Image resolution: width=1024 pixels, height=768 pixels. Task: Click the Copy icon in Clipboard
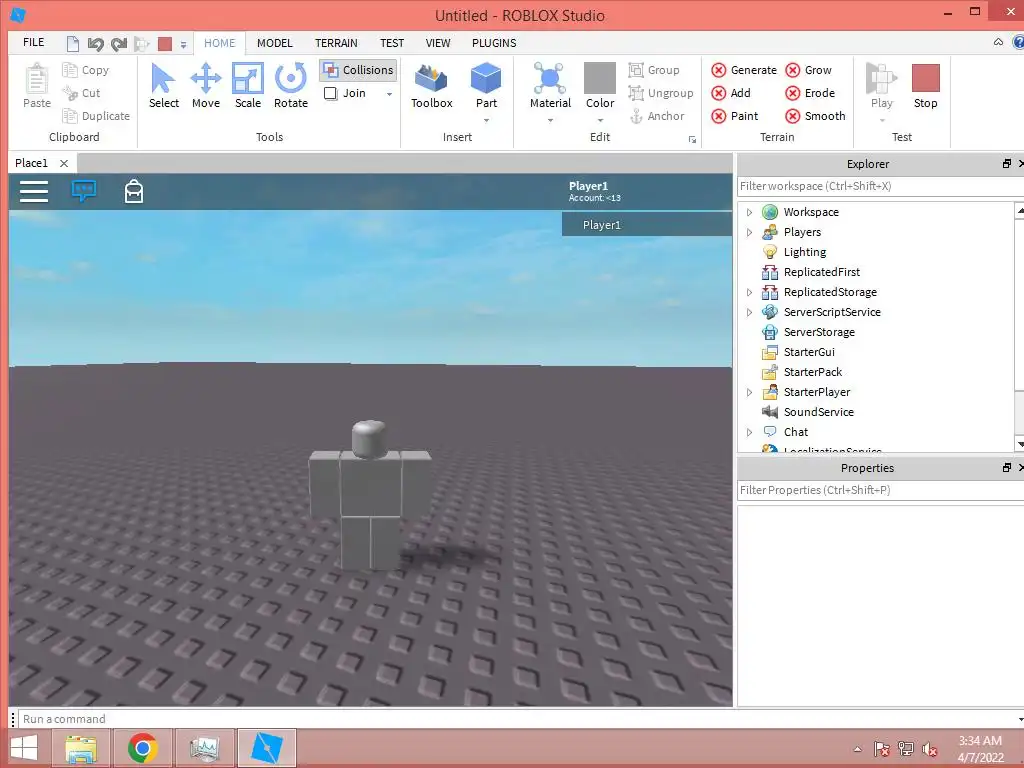point(70,70)
